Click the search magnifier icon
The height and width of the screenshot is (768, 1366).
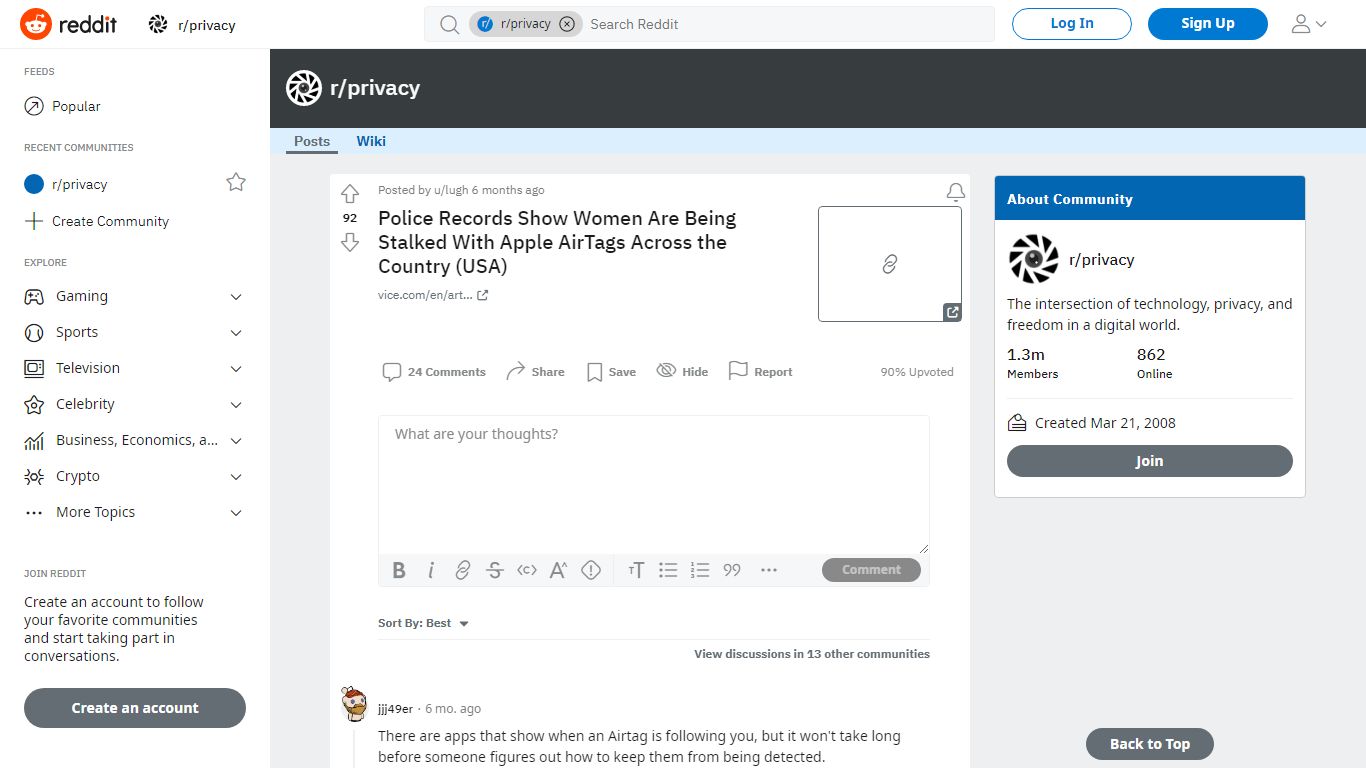[450, 24]
